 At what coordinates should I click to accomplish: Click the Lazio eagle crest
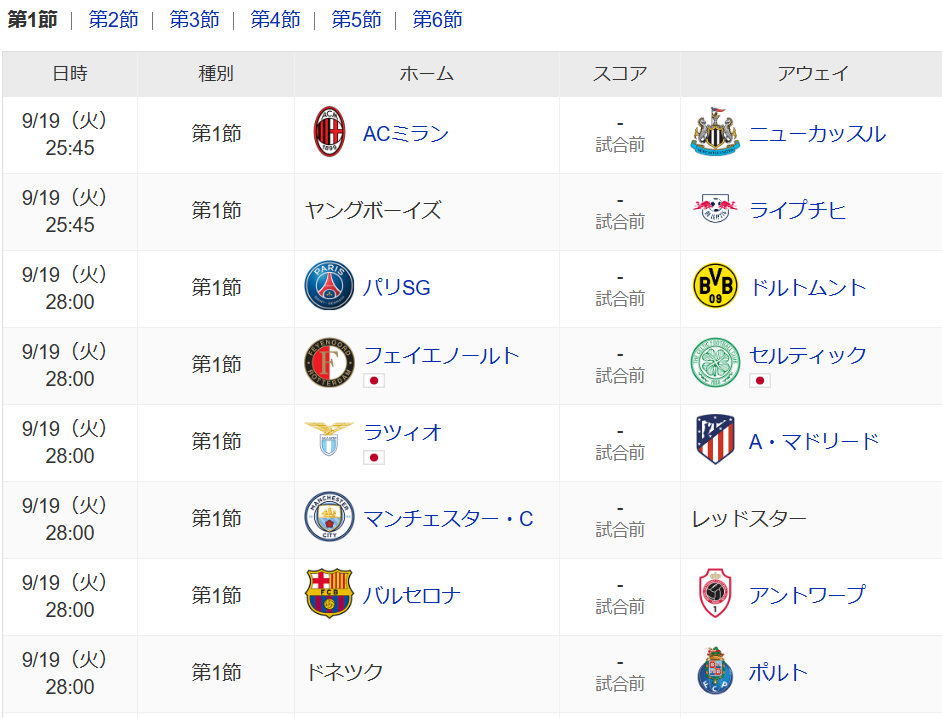(x=330, y=439)
